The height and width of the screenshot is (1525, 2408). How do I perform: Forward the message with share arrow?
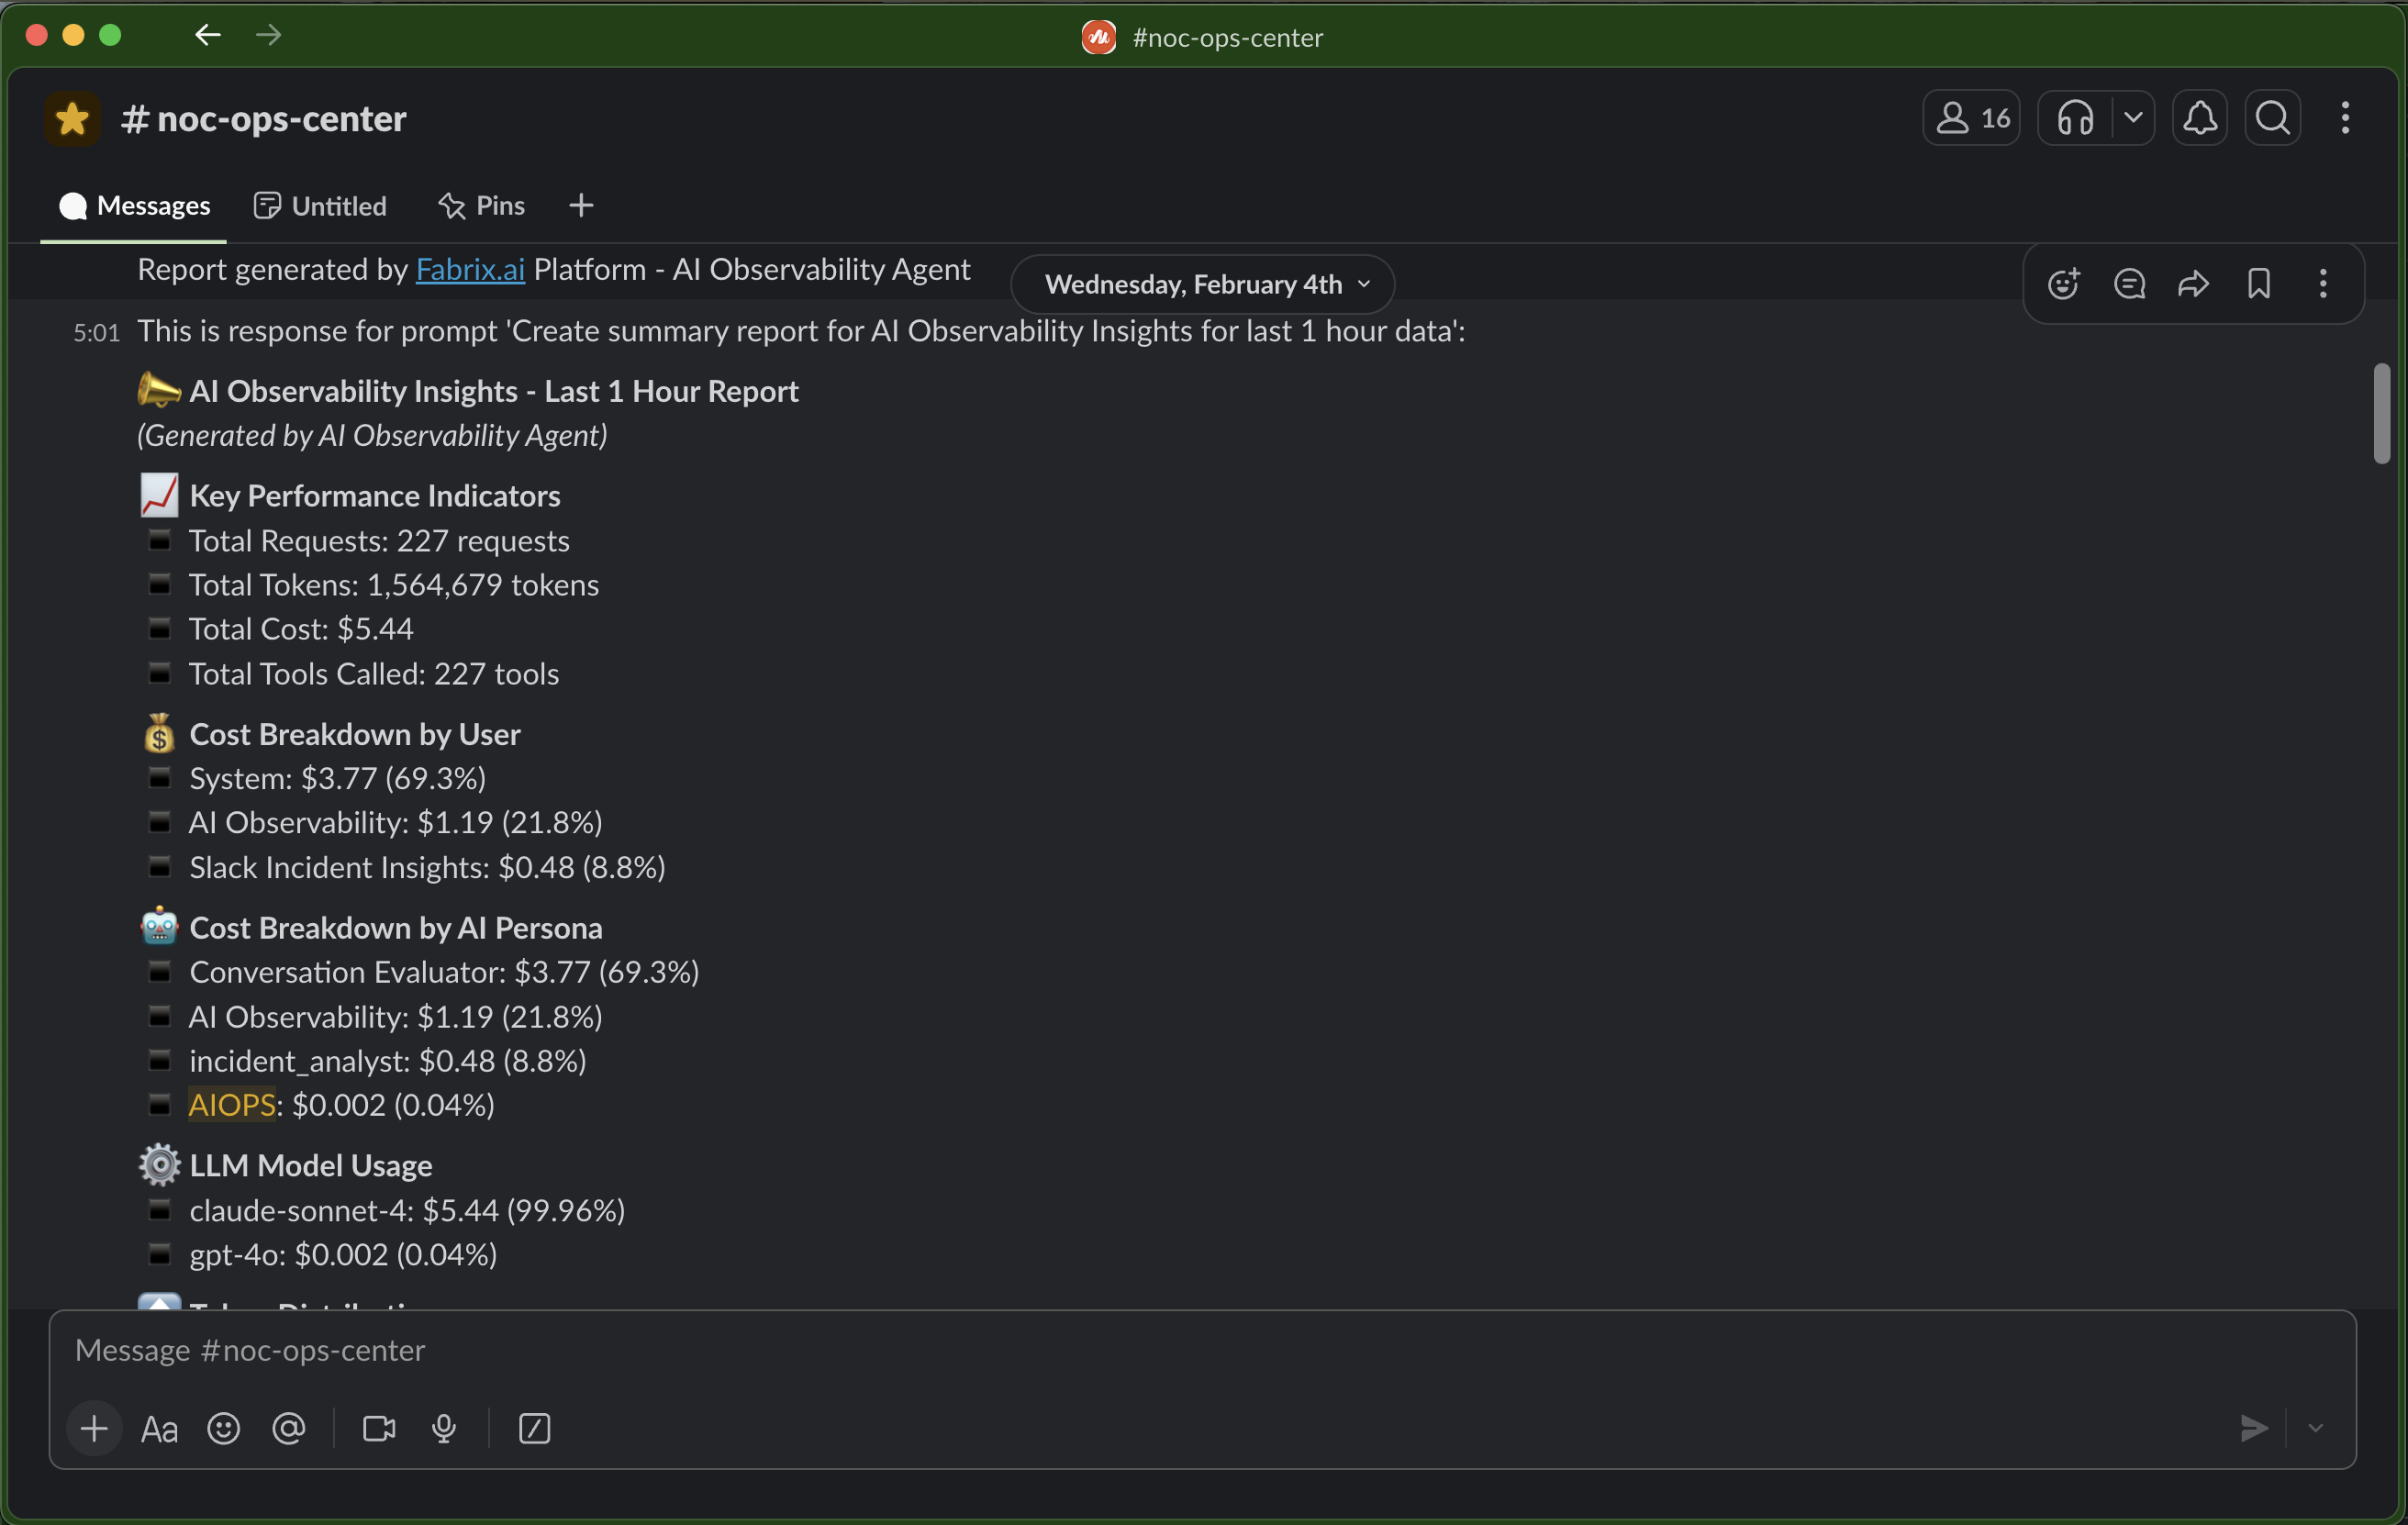tap(2193, 284)
